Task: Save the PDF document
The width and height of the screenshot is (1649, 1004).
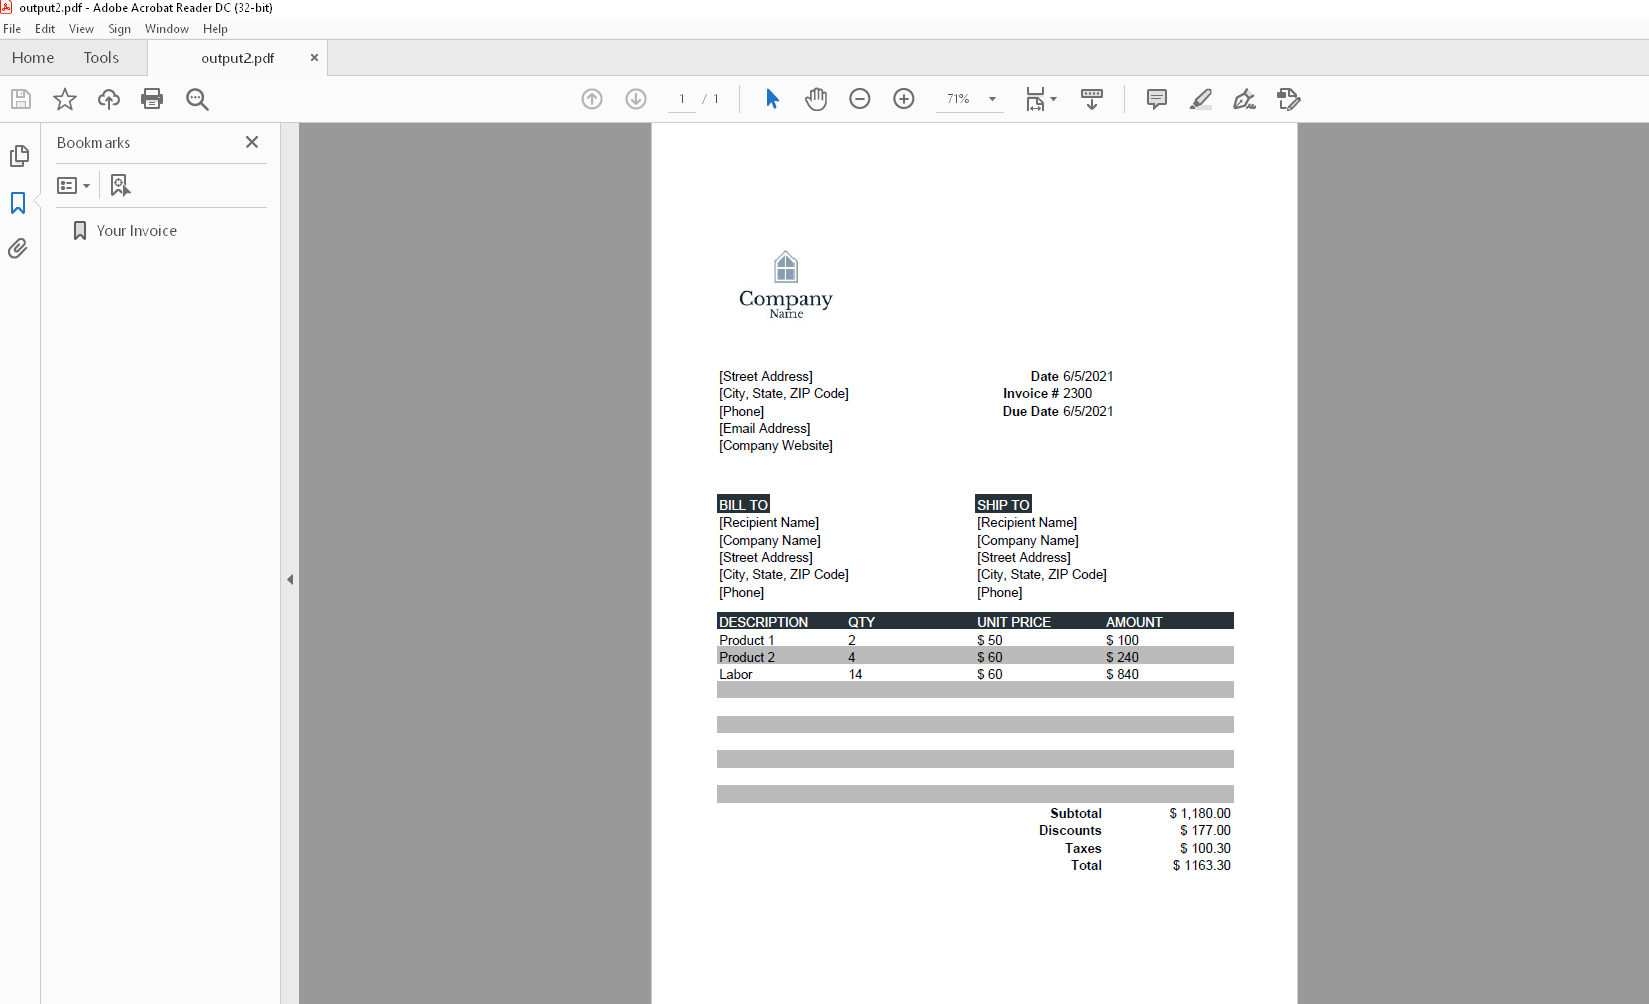Action: pyautogui.click(x=20, y=99)
